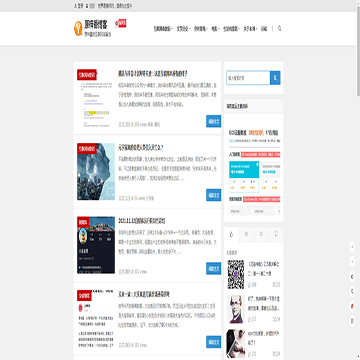Click the third floating round button

(352, 277)
